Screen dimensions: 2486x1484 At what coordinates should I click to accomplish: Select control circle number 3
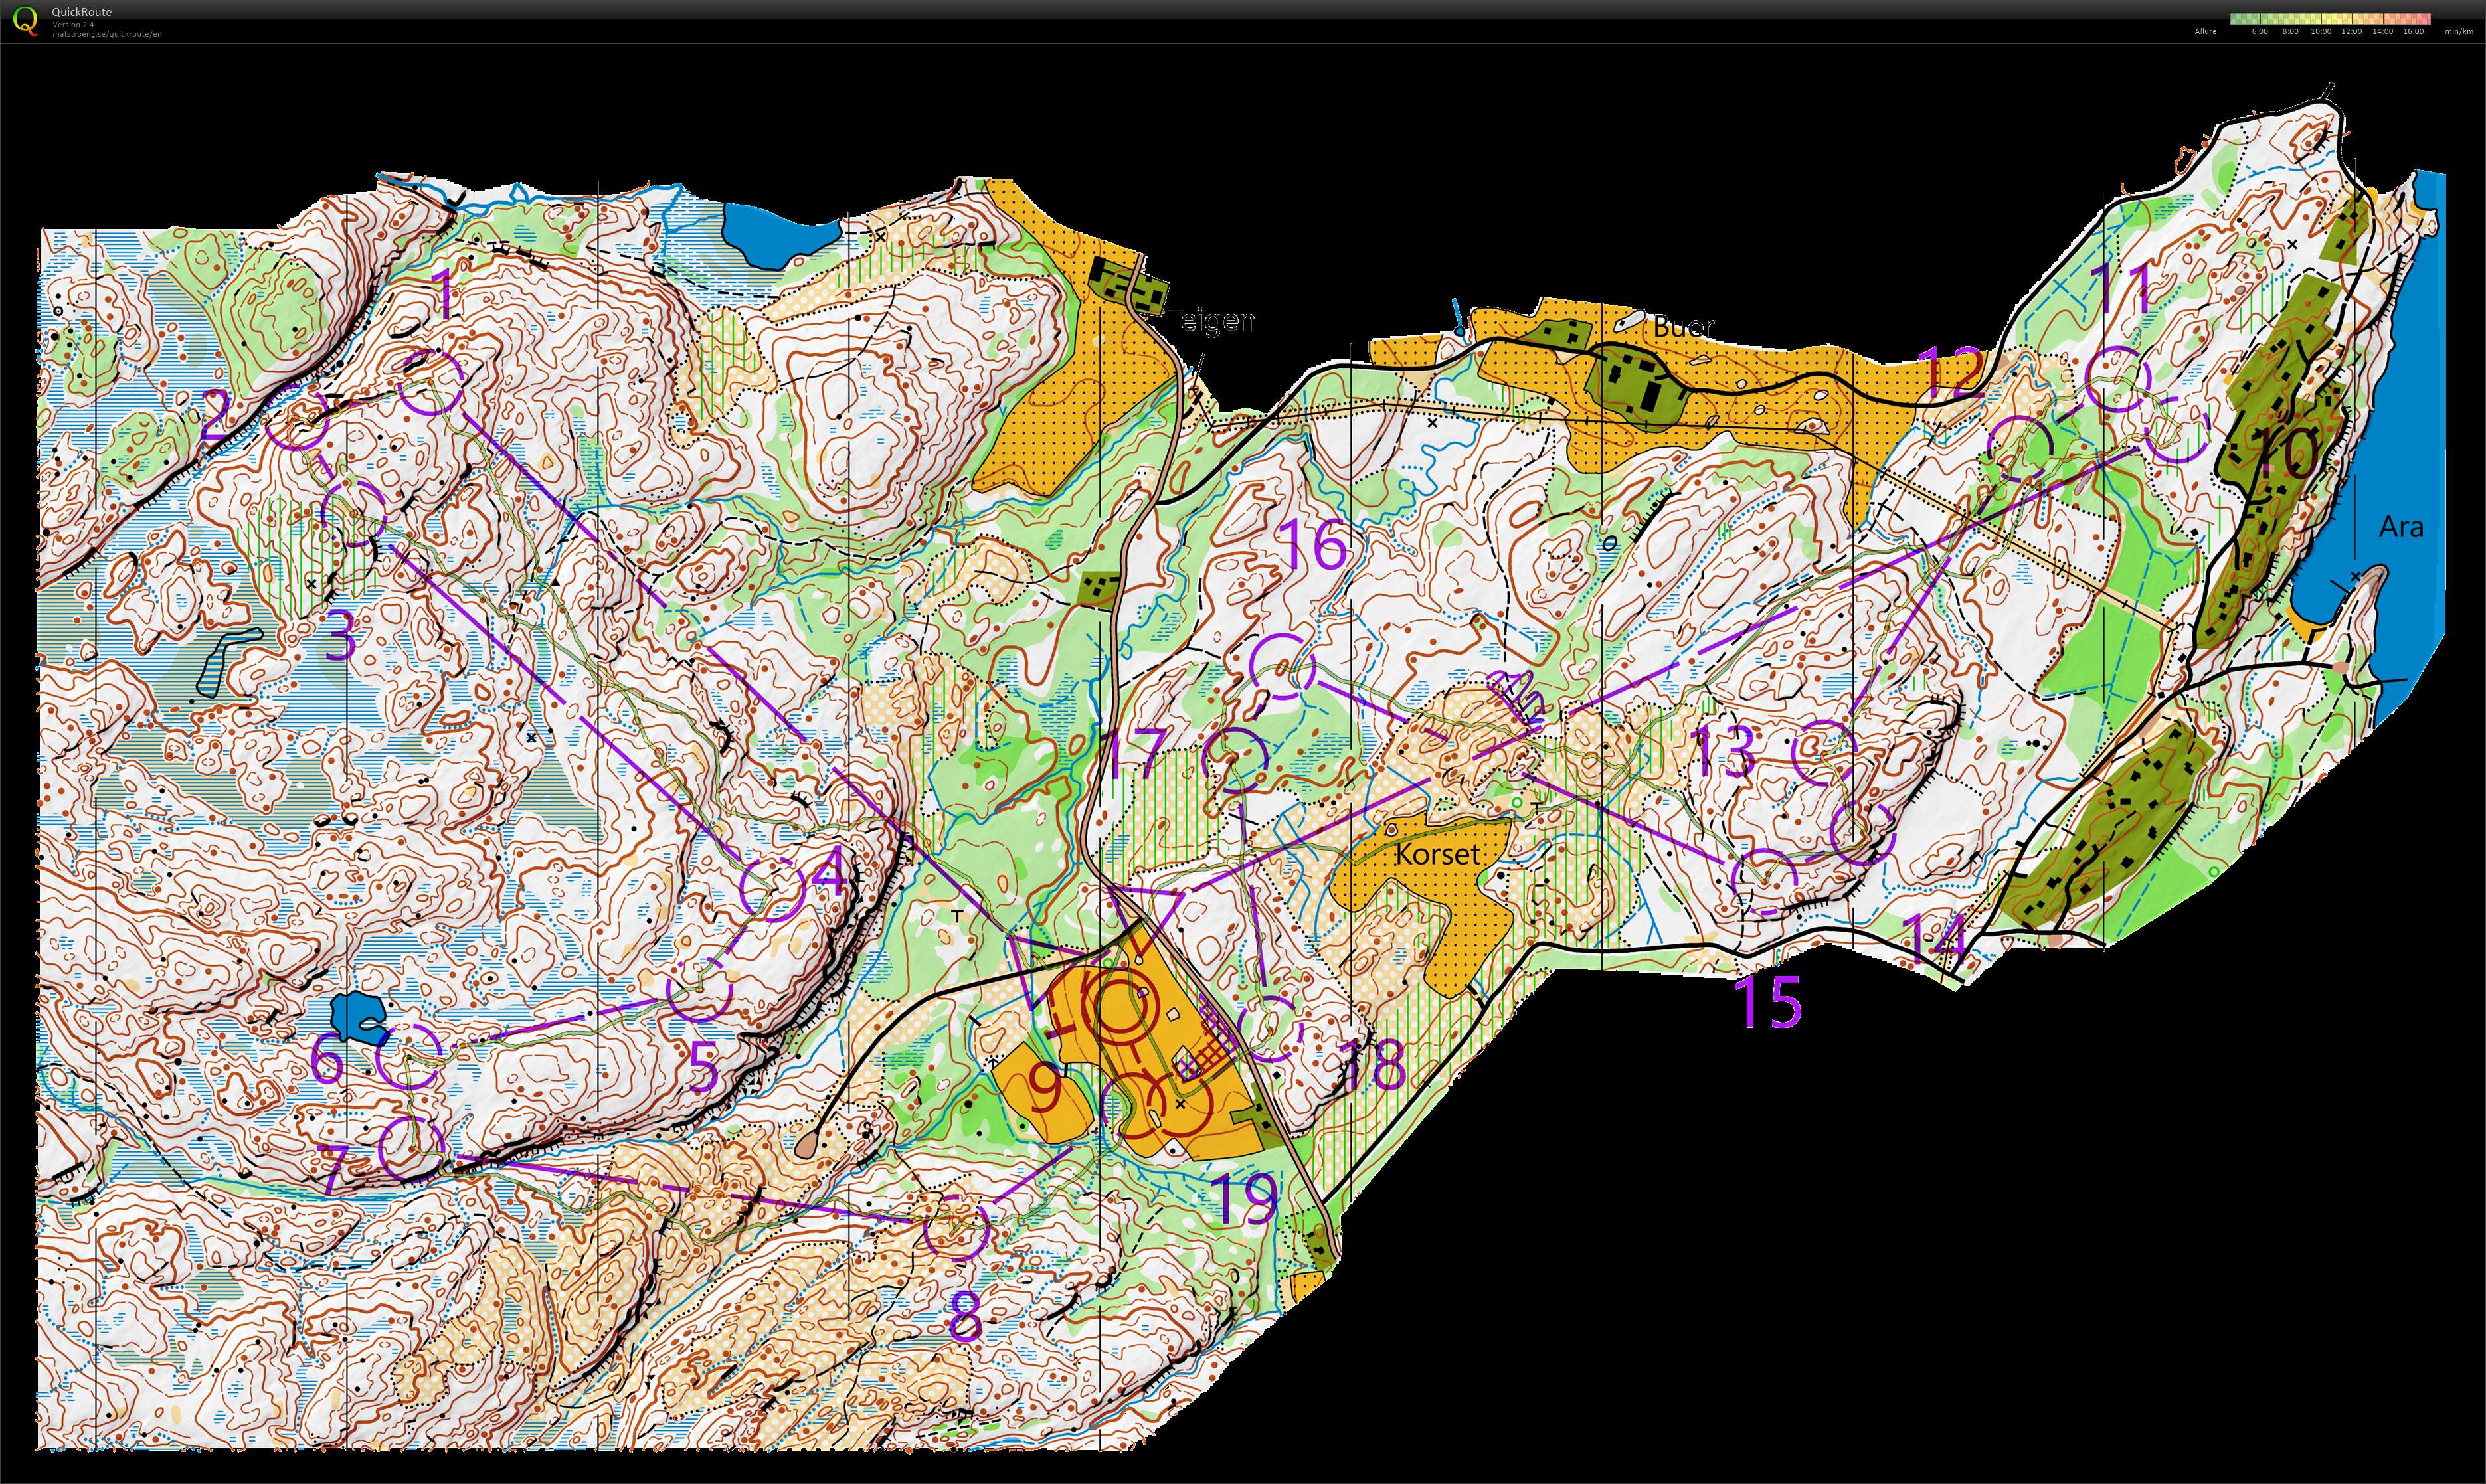point(354,512)
